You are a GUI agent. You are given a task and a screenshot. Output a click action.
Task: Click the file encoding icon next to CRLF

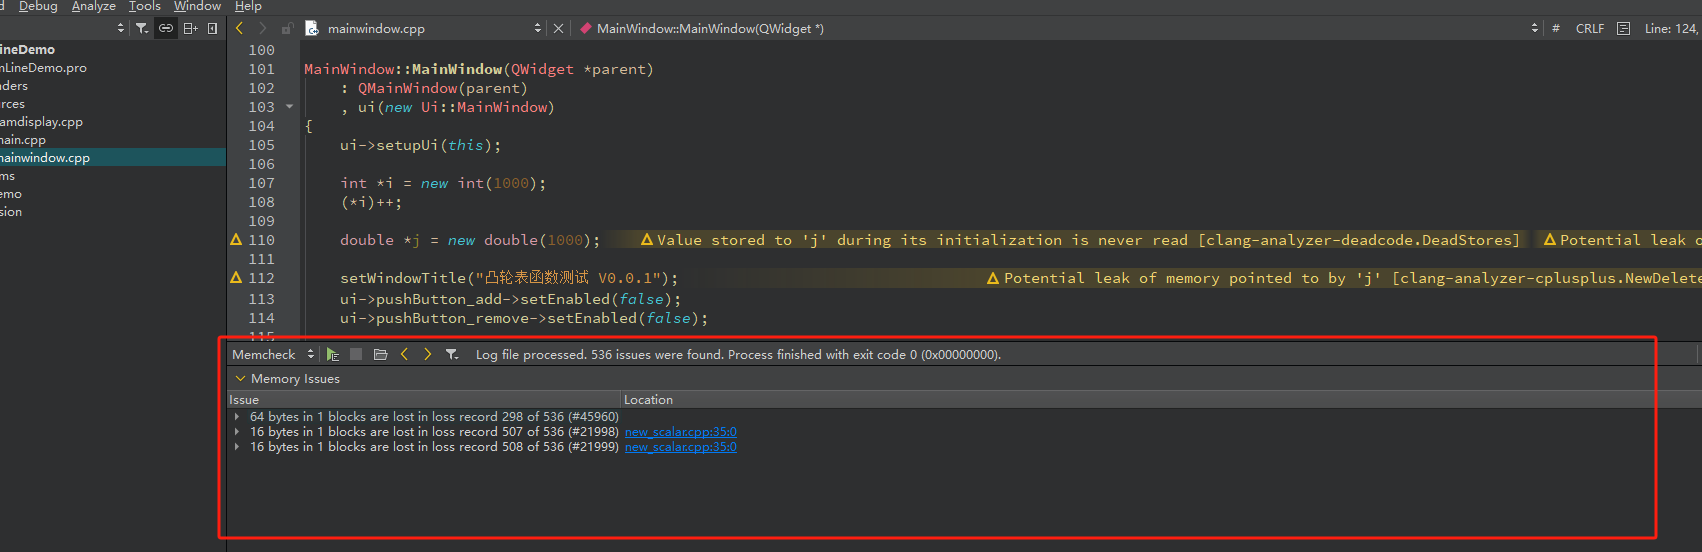pos(1623,29)
